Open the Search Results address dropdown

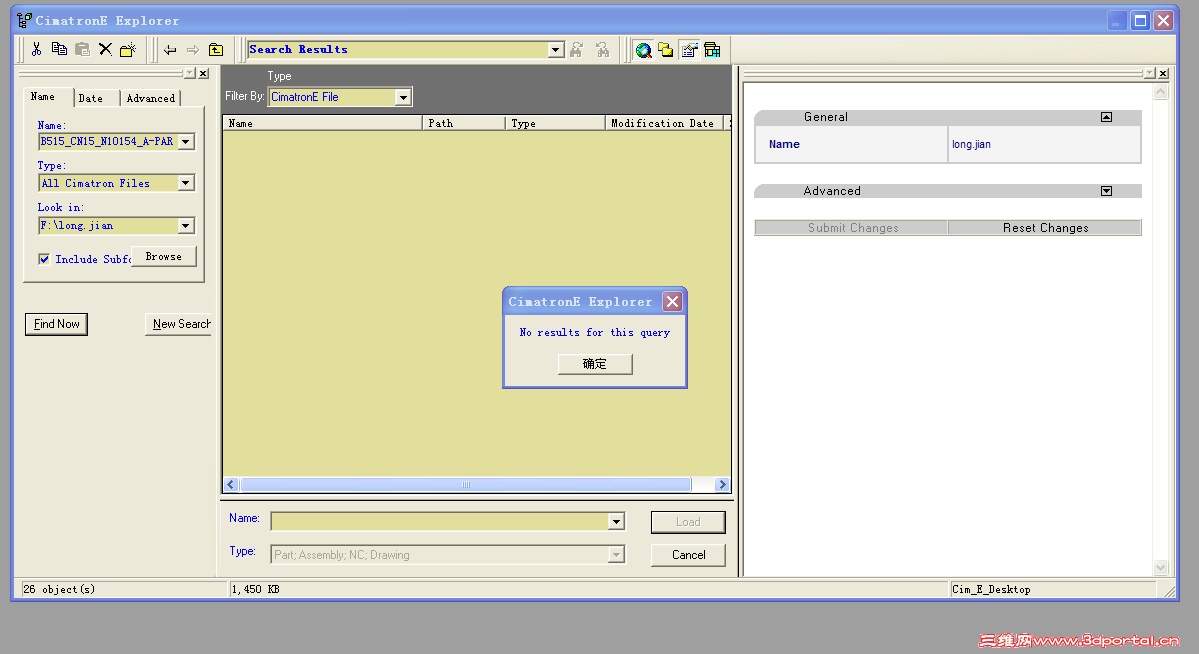coord(556,50)
